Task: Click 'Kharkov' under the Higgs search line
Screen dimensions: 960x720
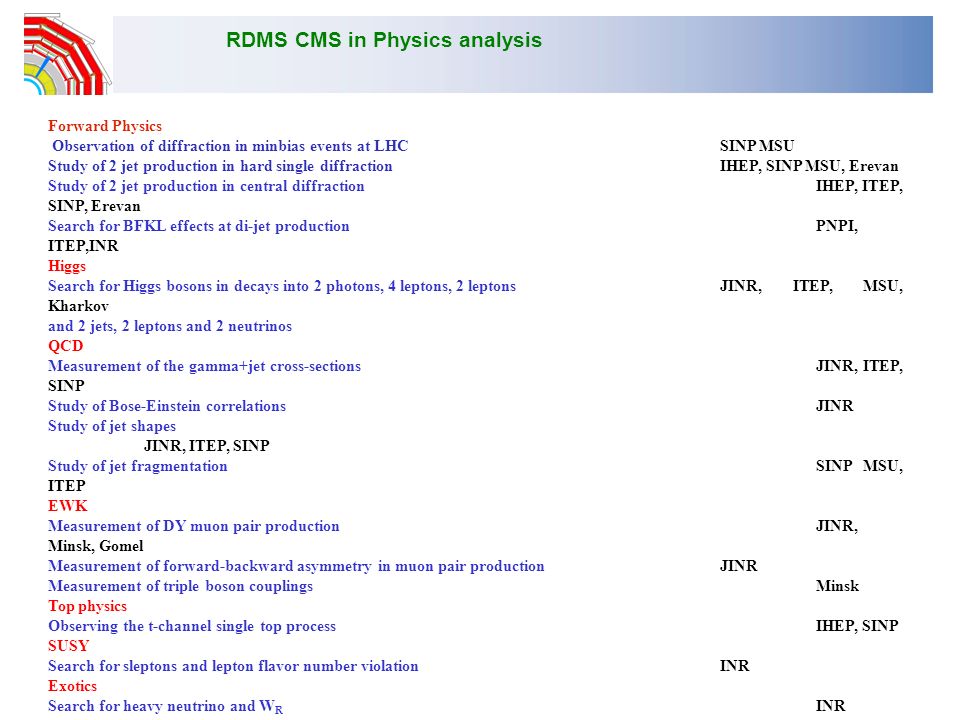Action: click(x=78, y=306)
